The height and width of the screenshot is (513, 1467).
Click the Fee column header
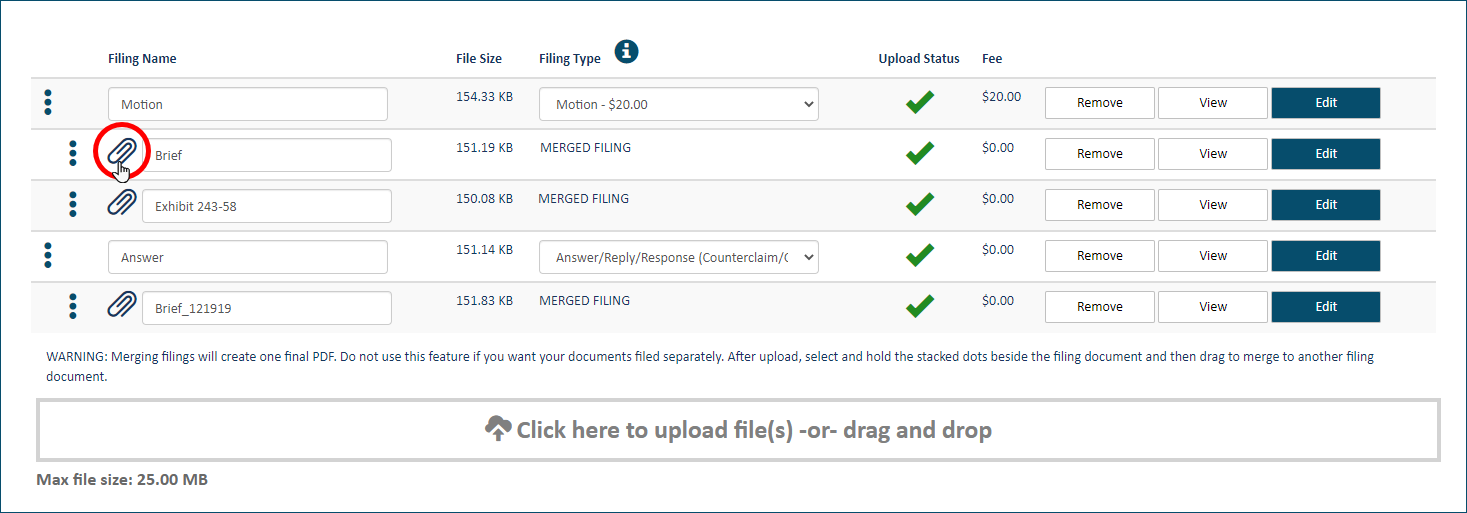coord(992,59)
